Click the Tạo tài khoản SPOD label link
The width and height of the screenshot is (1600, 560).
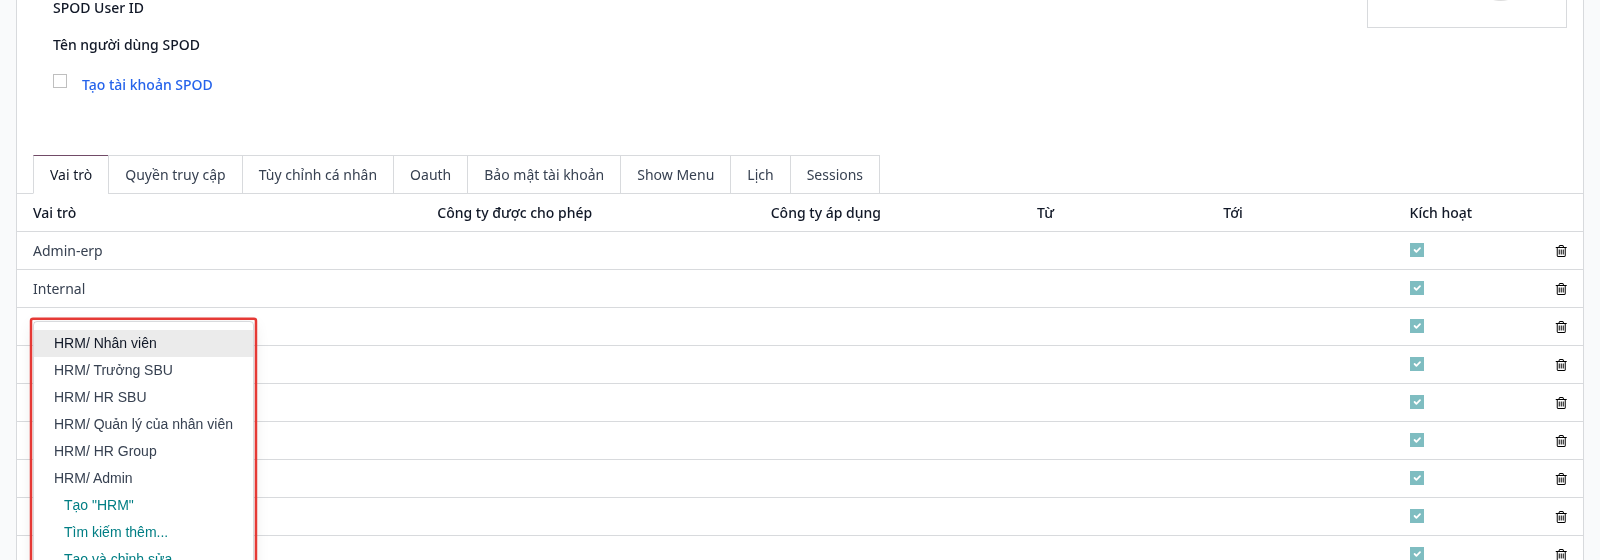click(x=147, y=85)
